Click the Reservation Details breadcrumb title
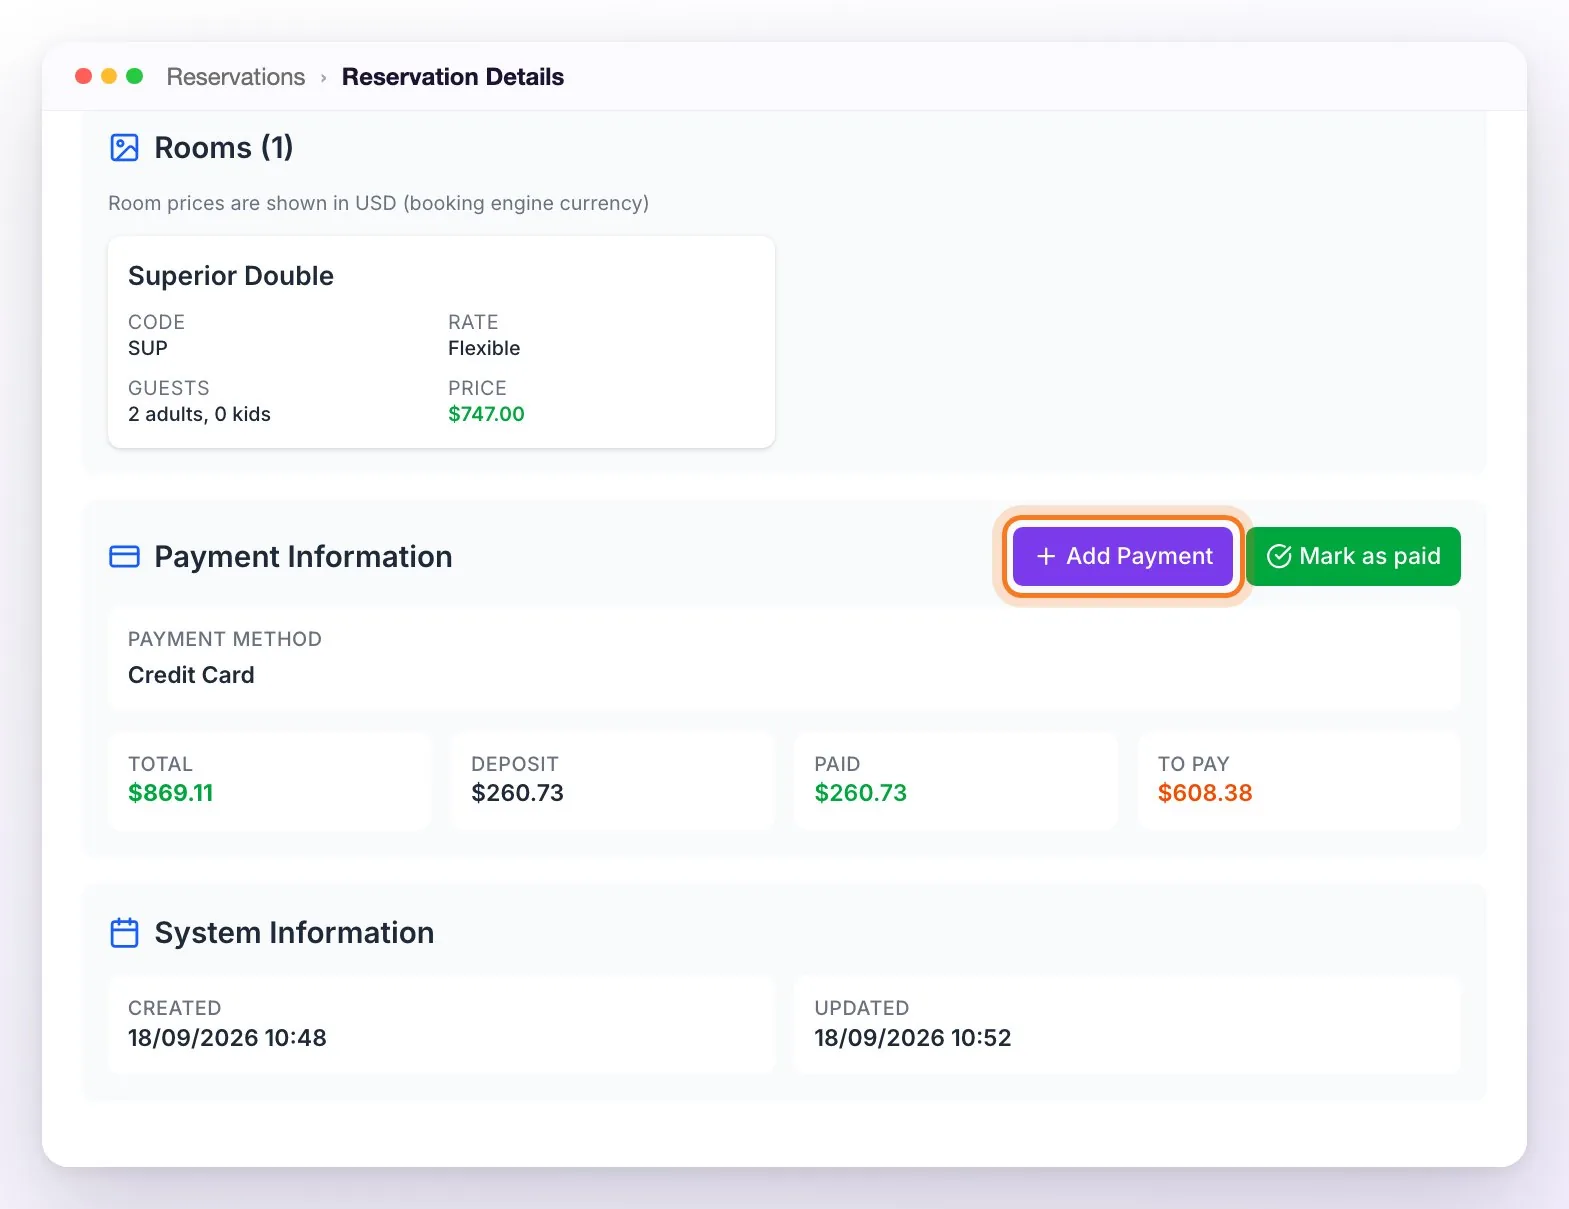The width and height of the screenshot is (1569, 1209). click(x=453, y=77)
